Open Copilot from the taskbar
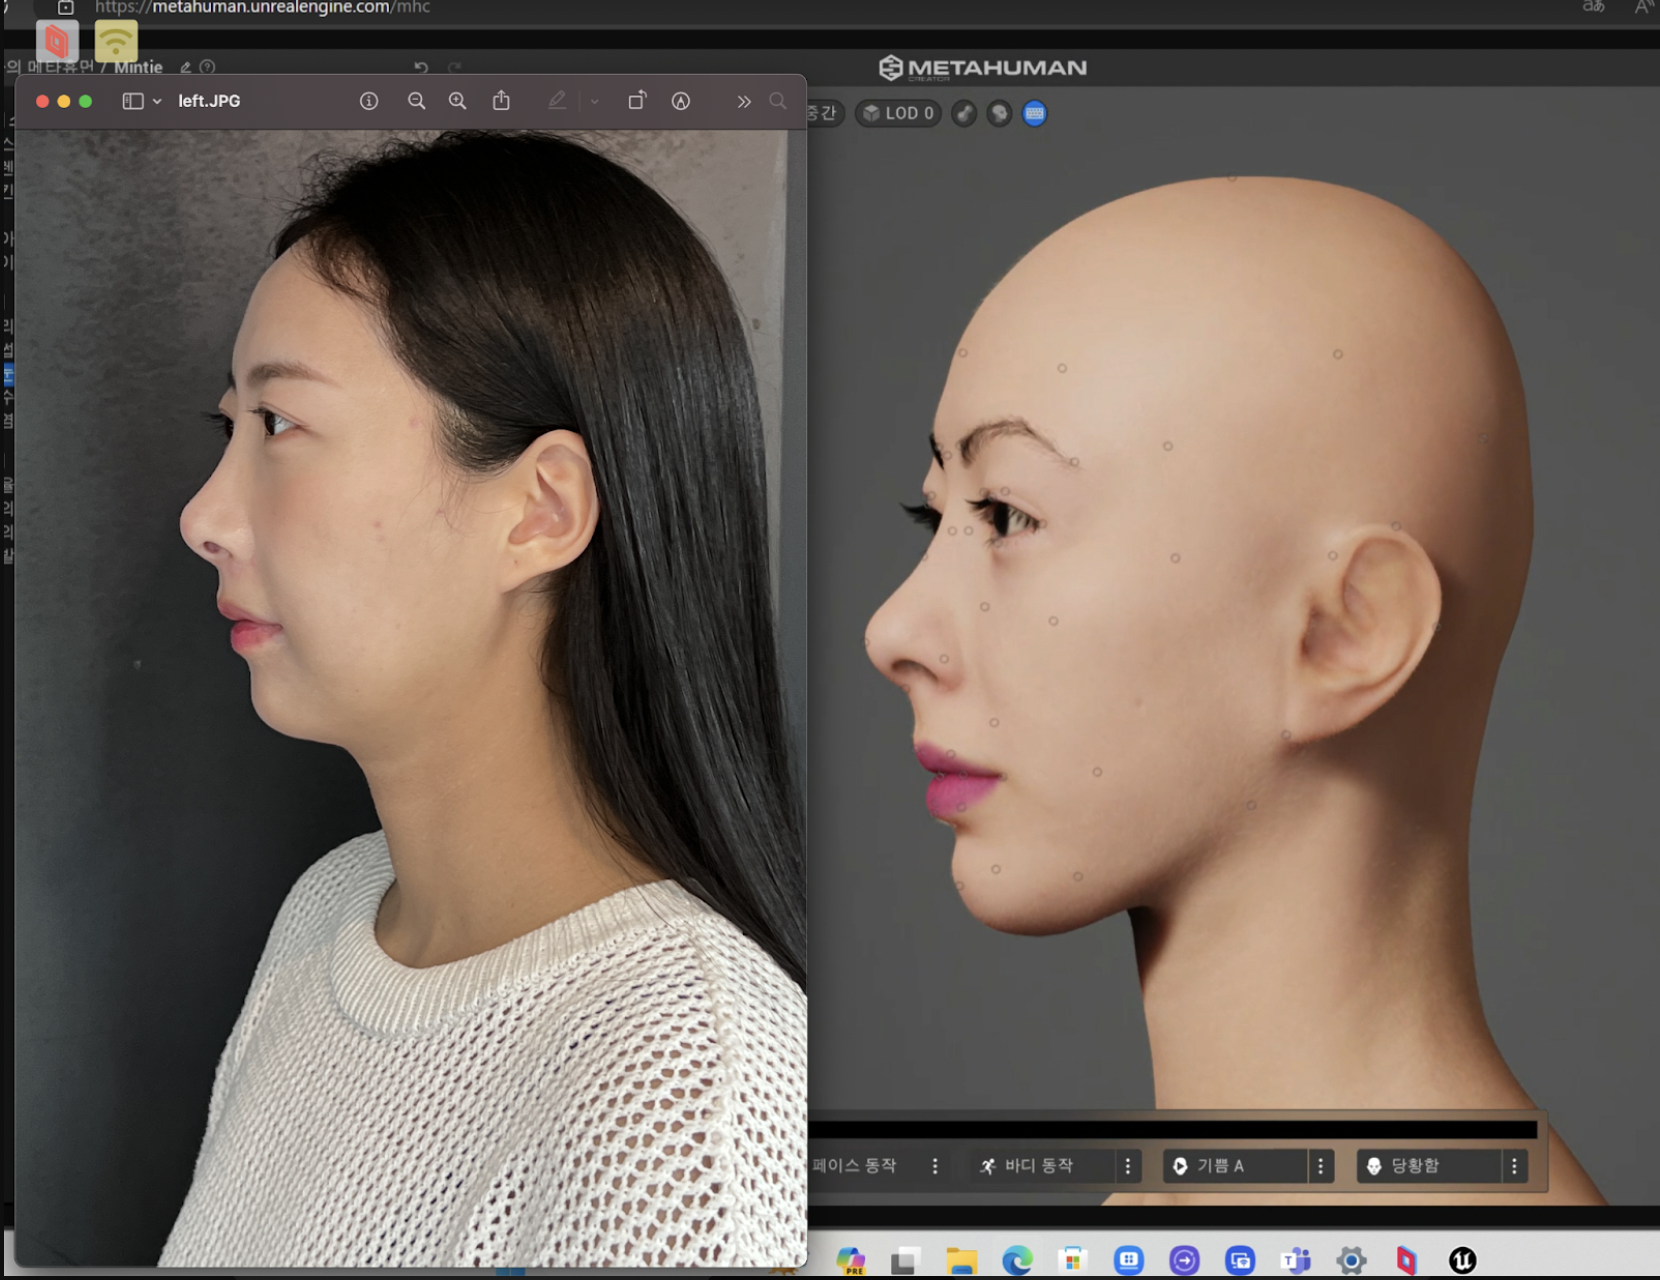Screen dimensions: 1660x1280 pyautogui.click(x=851, y=1260)
